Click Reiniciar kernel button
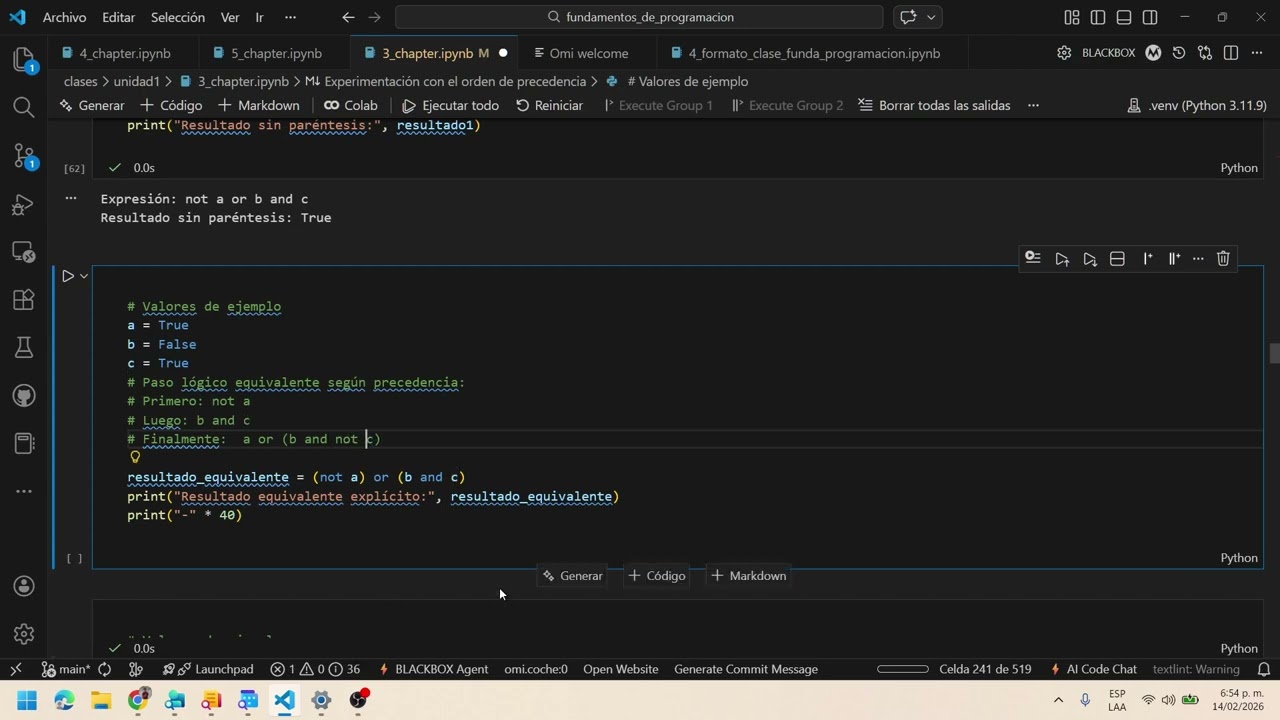The width and height of the screenshot is (1280, 720). point(549,105)
